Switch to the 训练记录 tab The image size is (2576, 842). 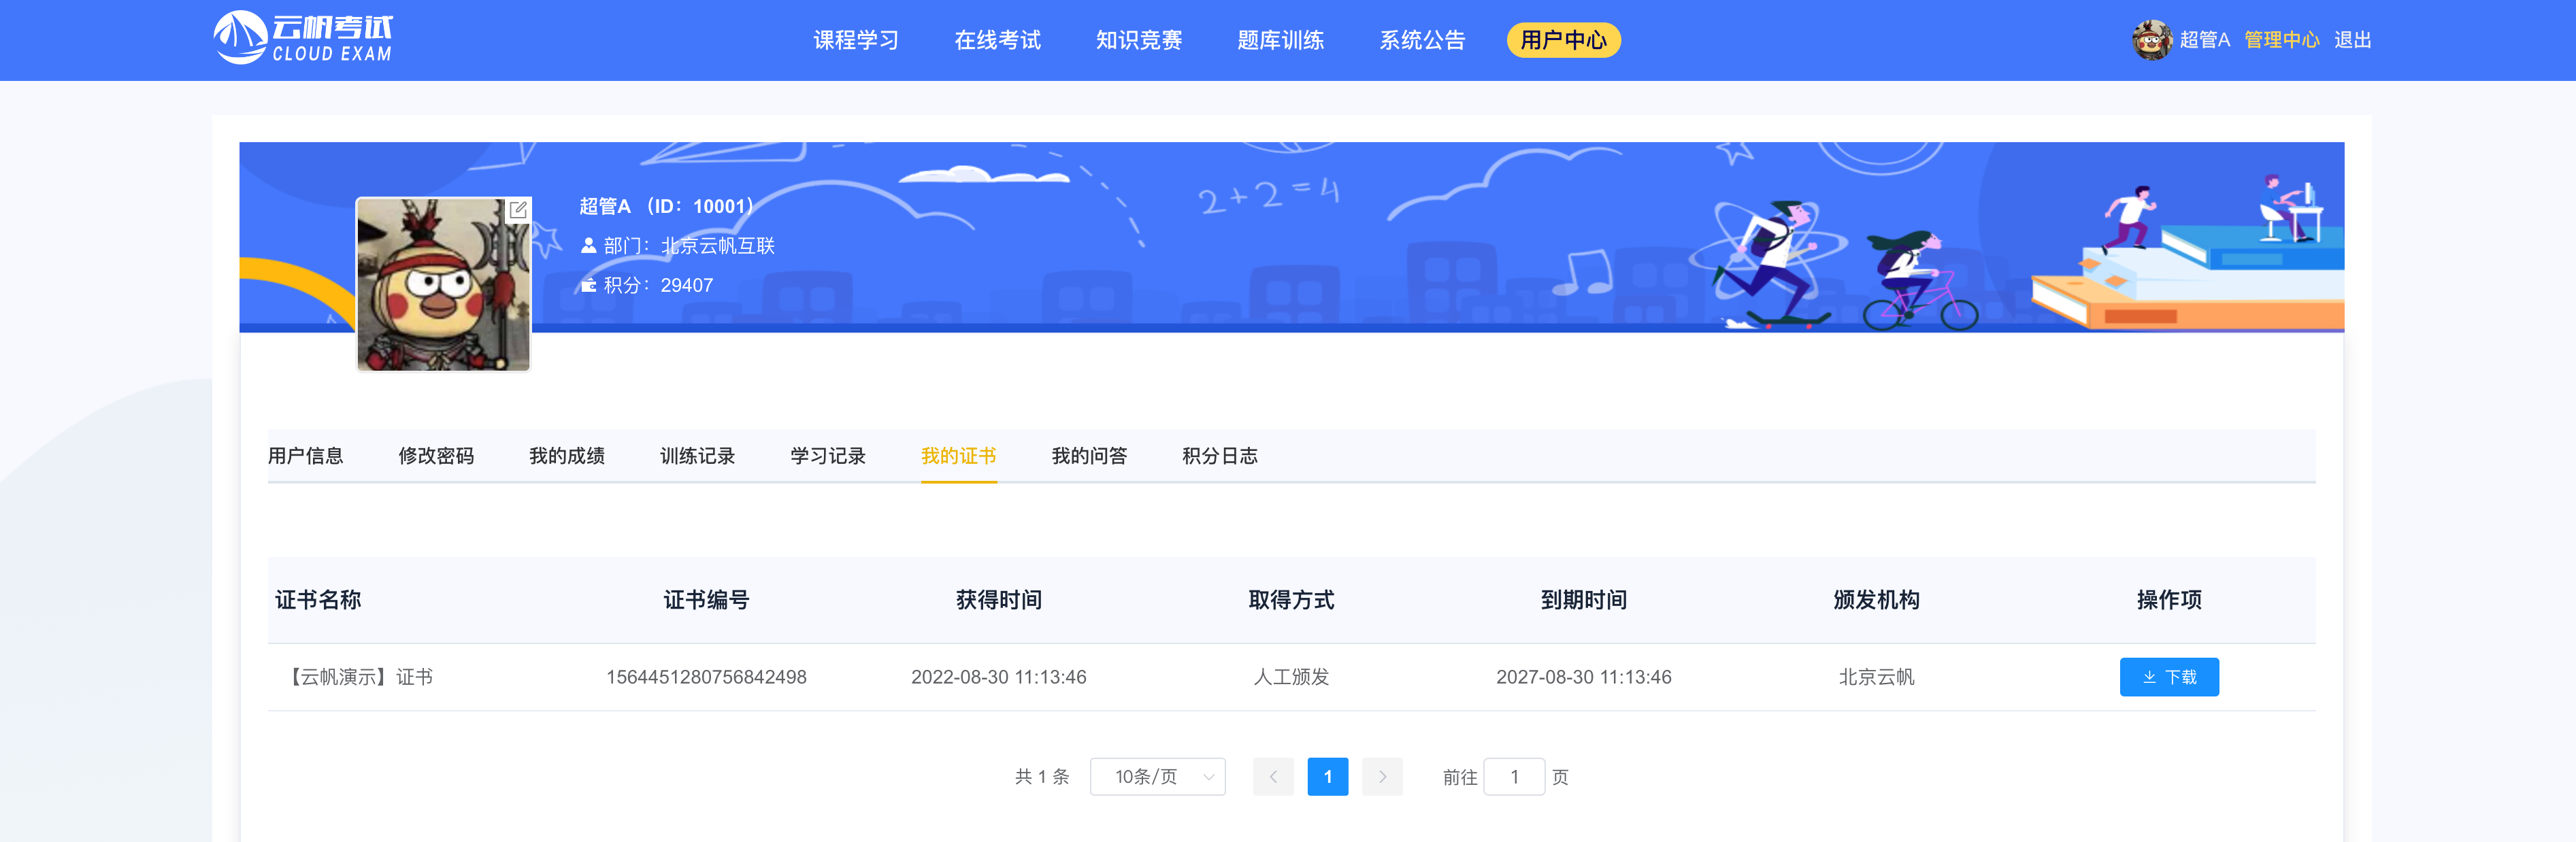click(x=697, y=456)
